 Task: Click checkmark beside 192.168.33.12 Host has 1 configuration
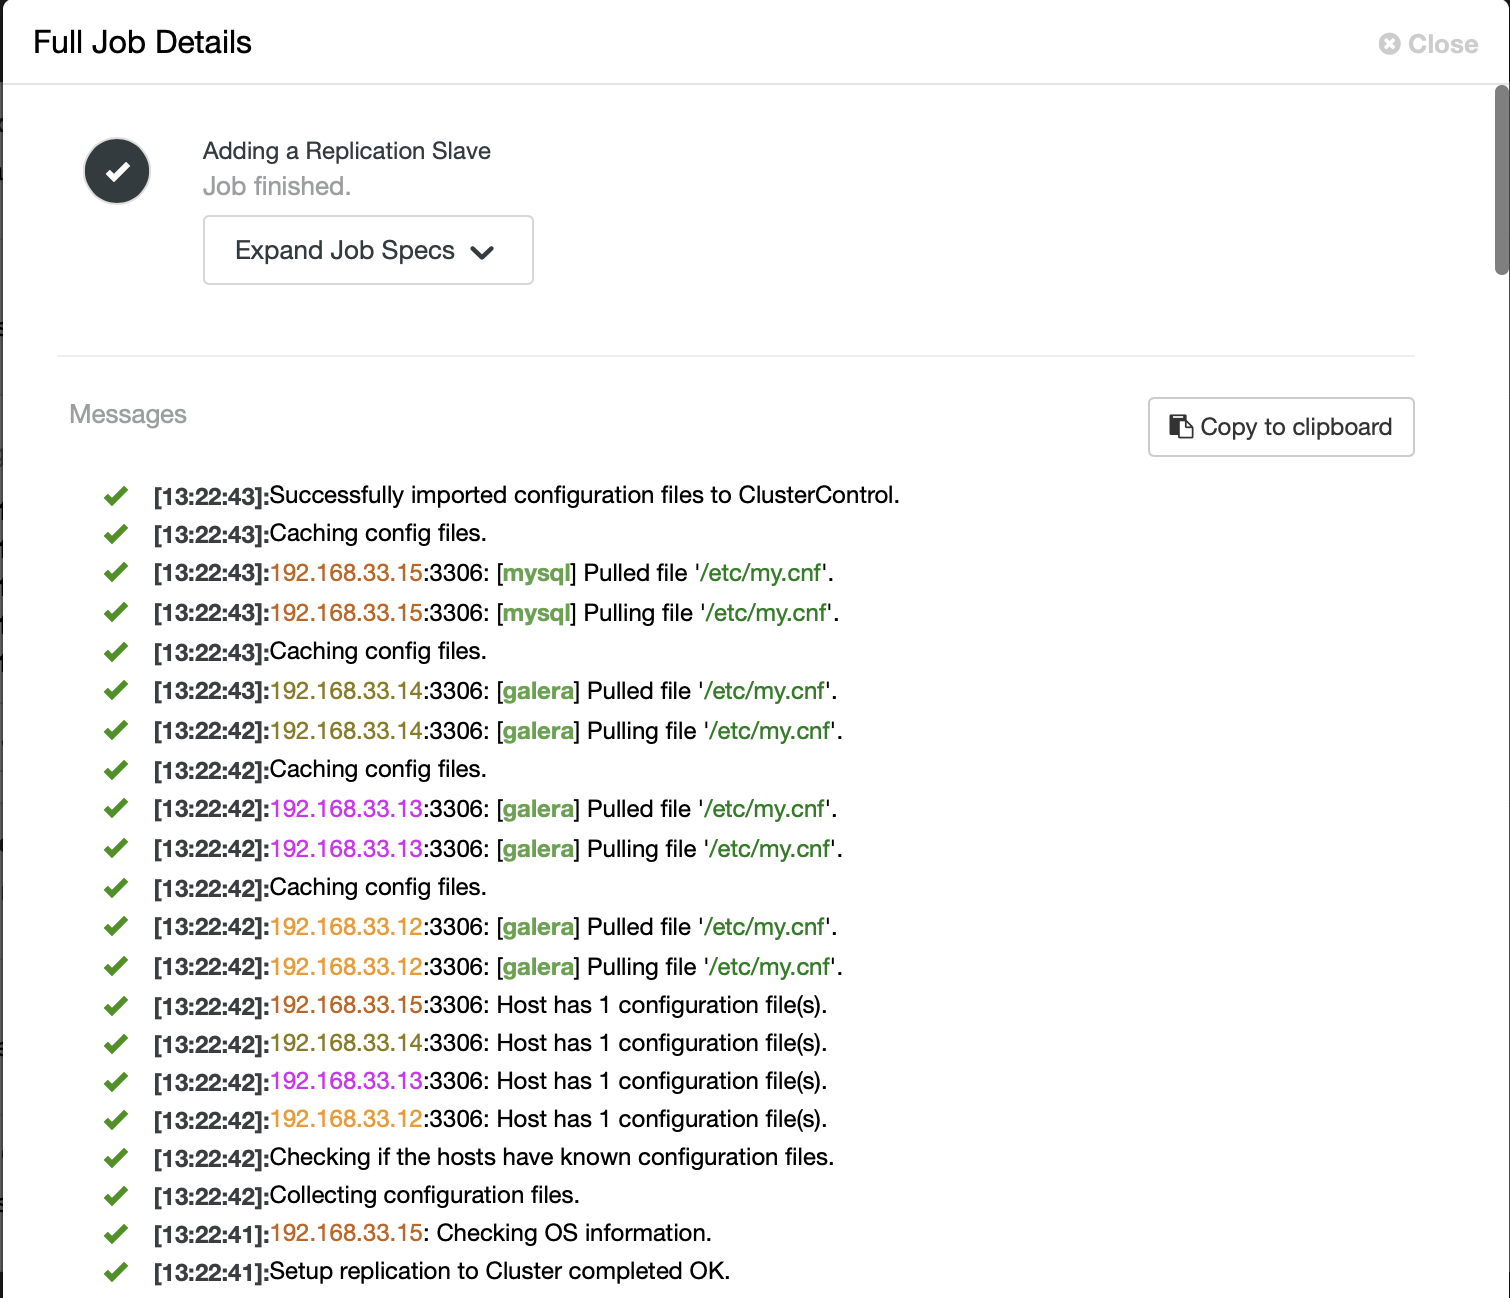(116, 1118)
